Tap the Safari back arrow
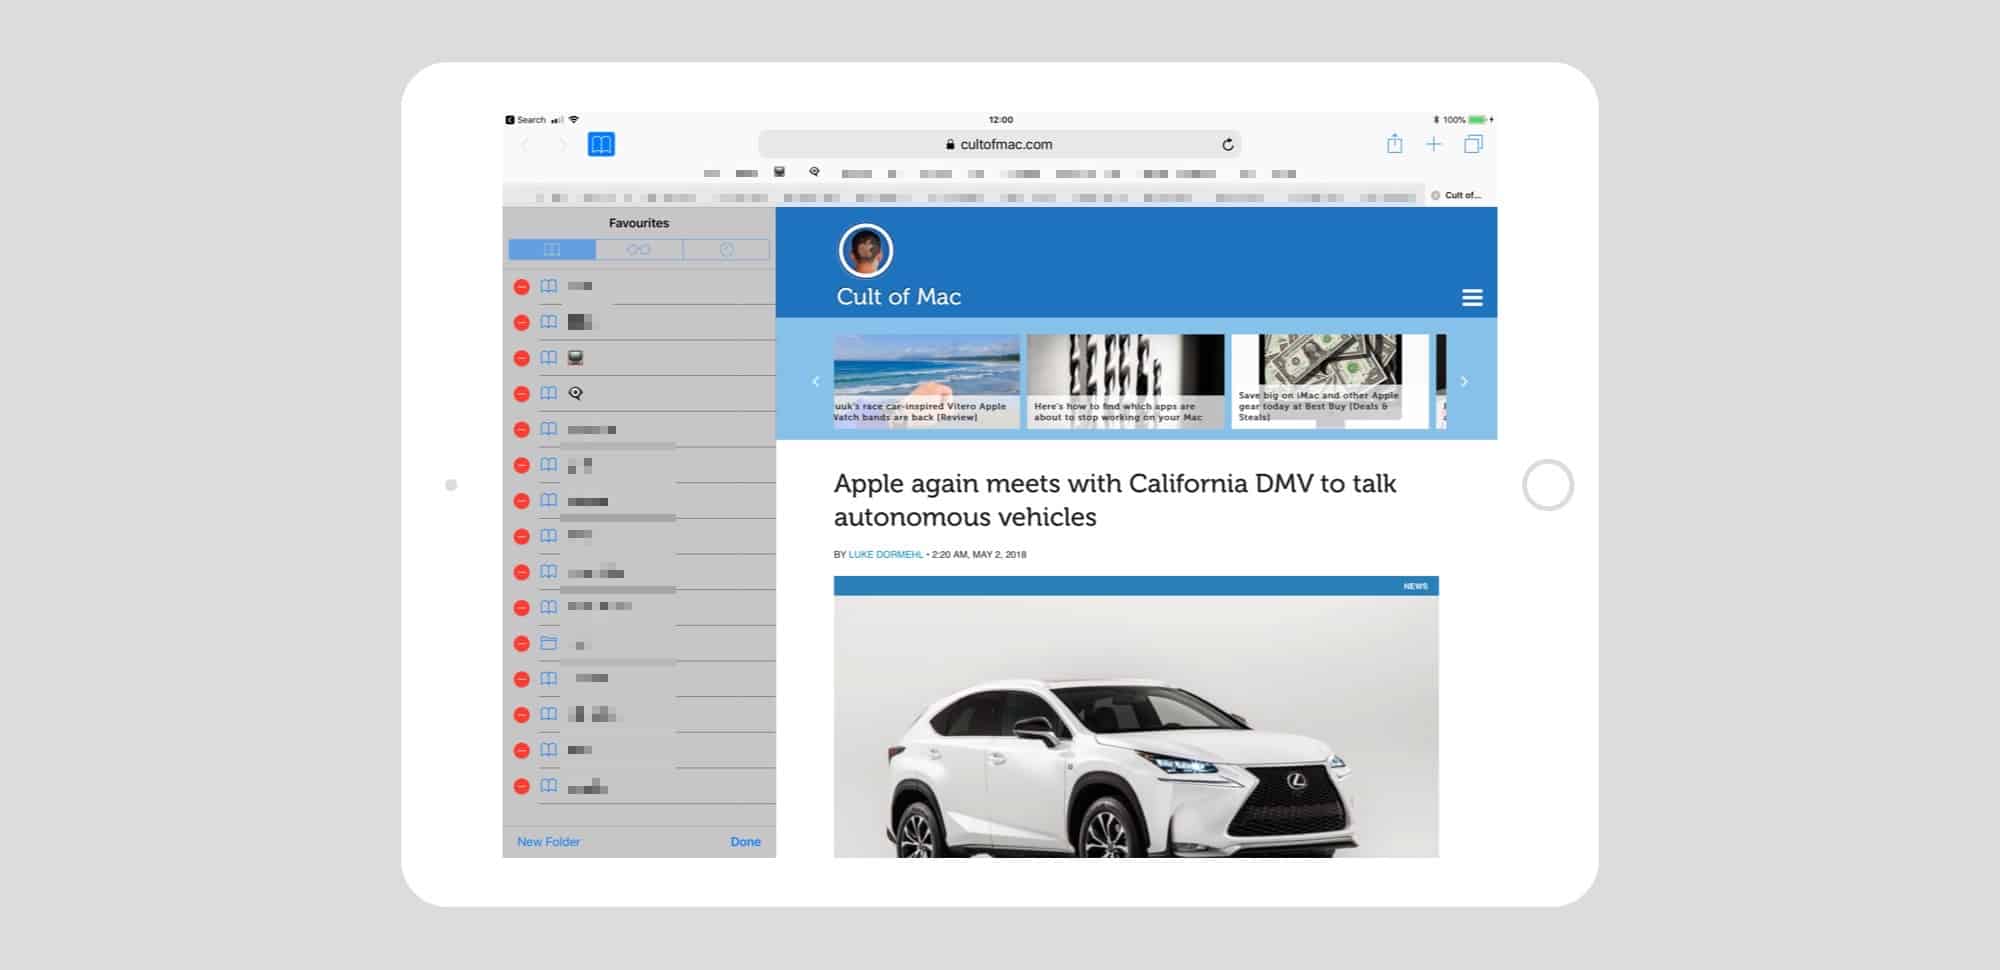The image size is (2000, 970). (x=525, y=145)
